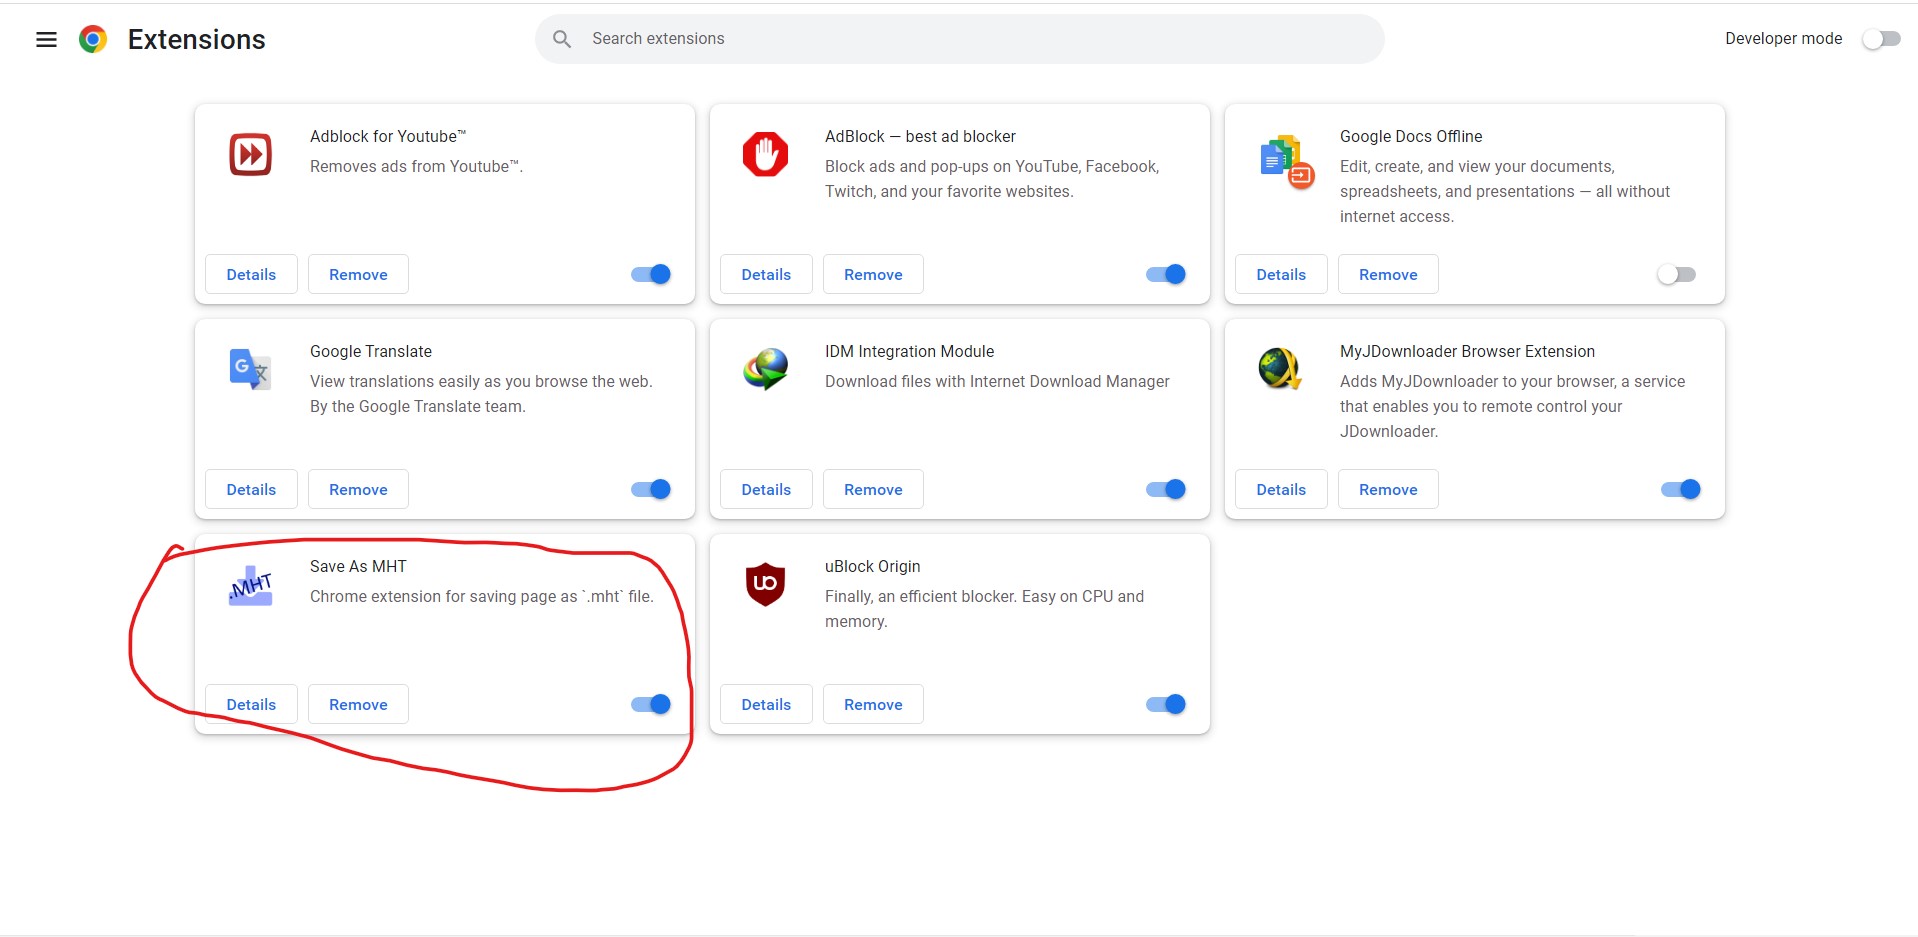Click the Google Docs Offline icon
Viewport: 1918px width, 937px height.
tap(1287, 161)
